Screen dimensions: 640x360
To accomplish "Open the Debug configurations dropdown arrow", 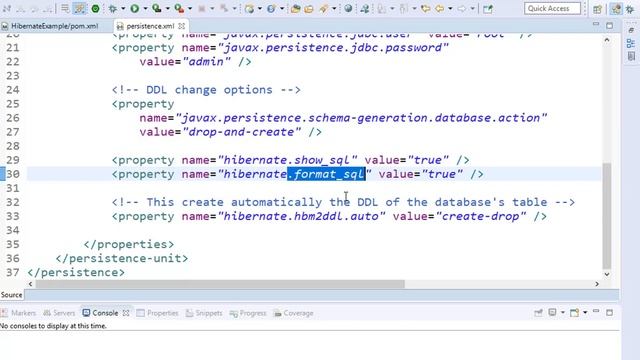I will point(123,9).
